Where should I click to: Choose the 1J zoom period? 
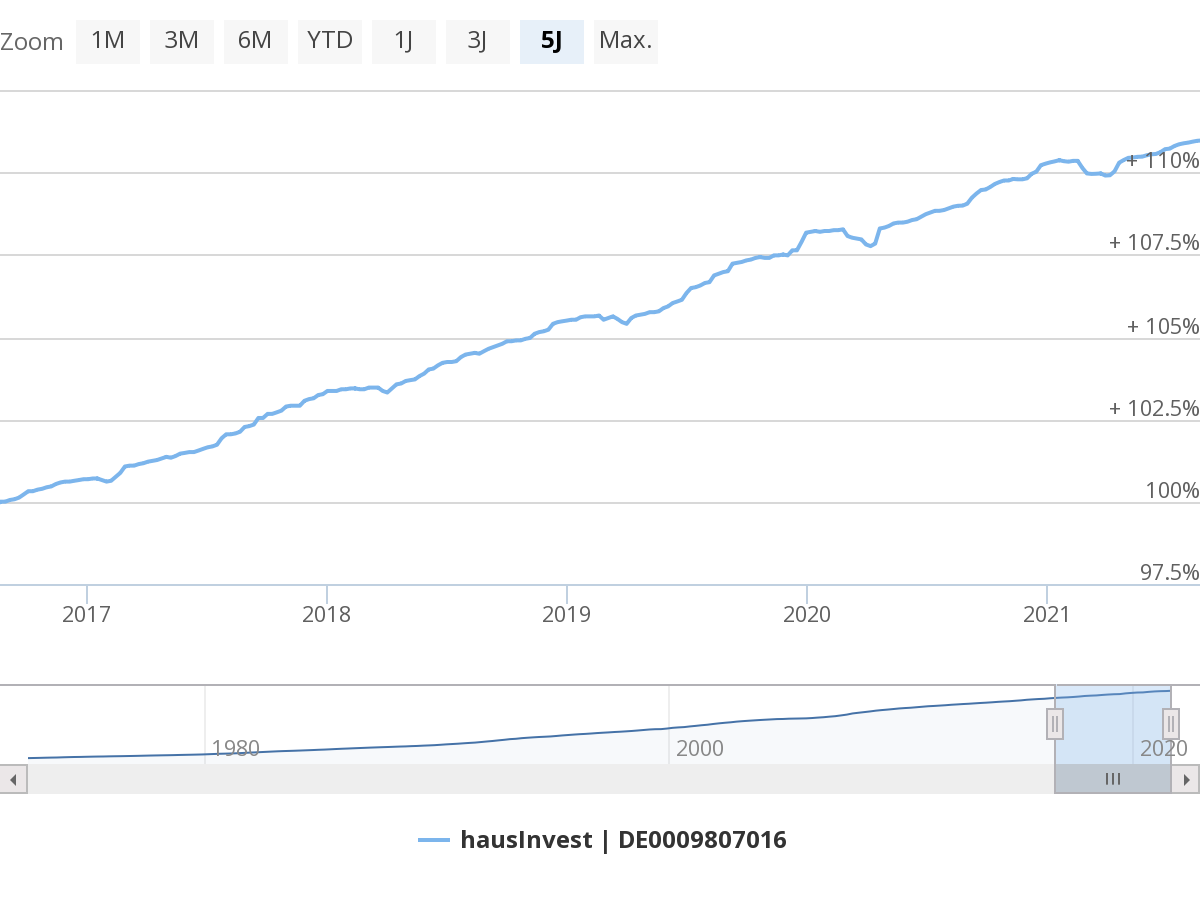pyautogui.click(x=404, y=41)
